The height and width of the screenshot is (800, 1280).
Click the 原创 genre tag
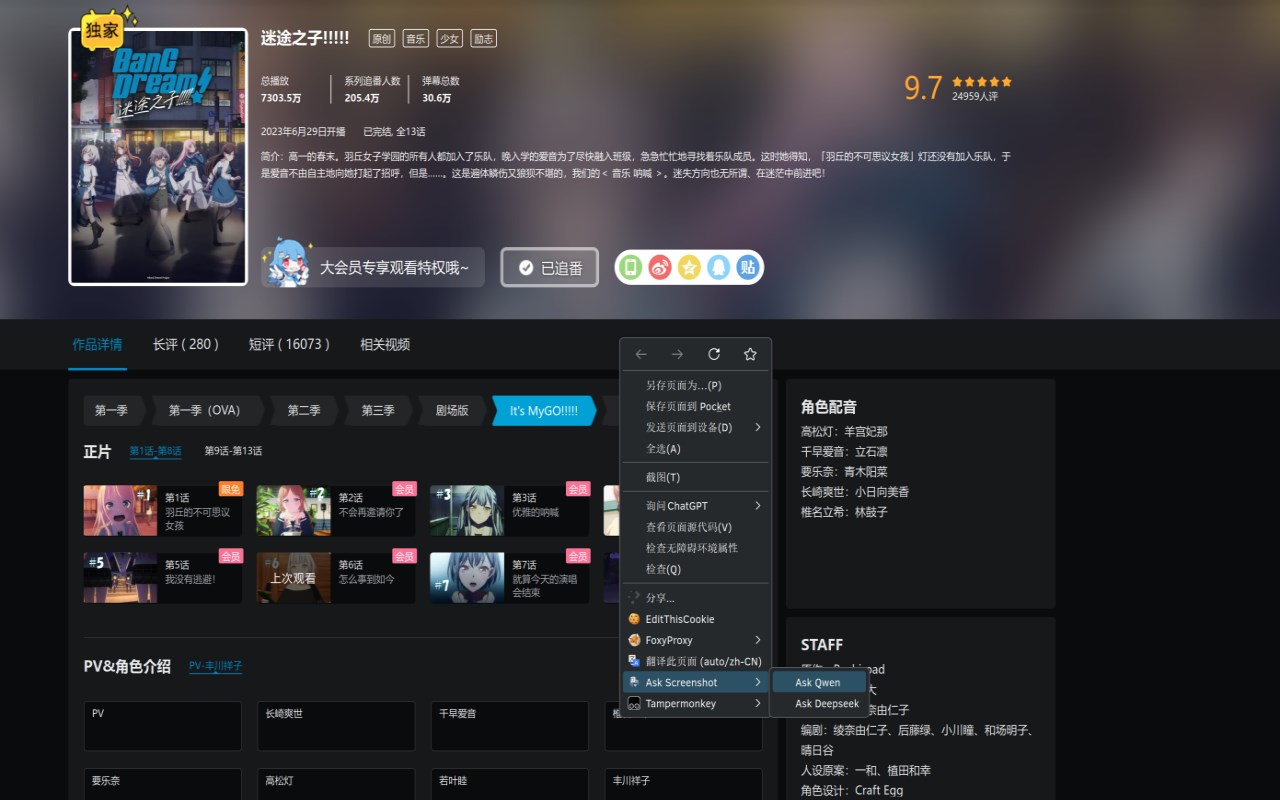tap(381, 38)
